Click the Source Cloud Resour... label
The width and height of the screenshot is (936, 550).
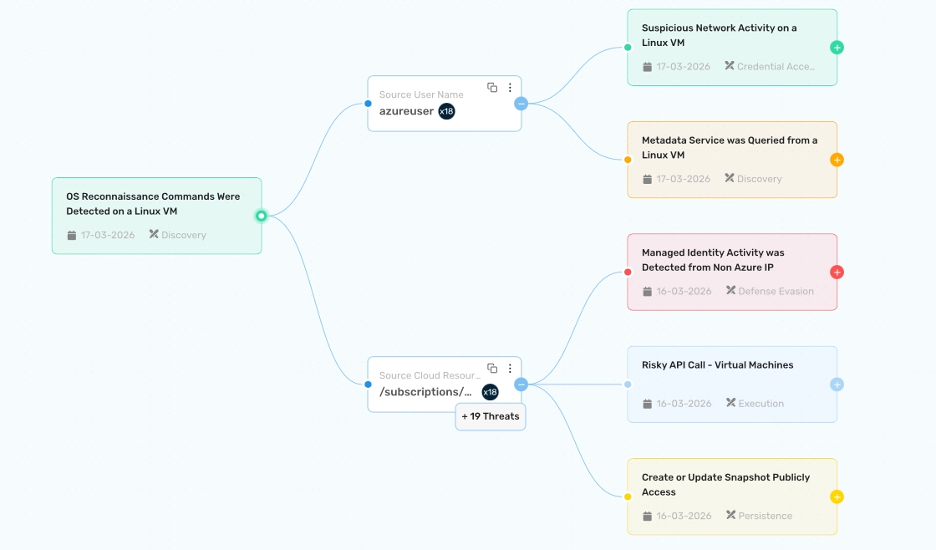[x=429, y=375]
